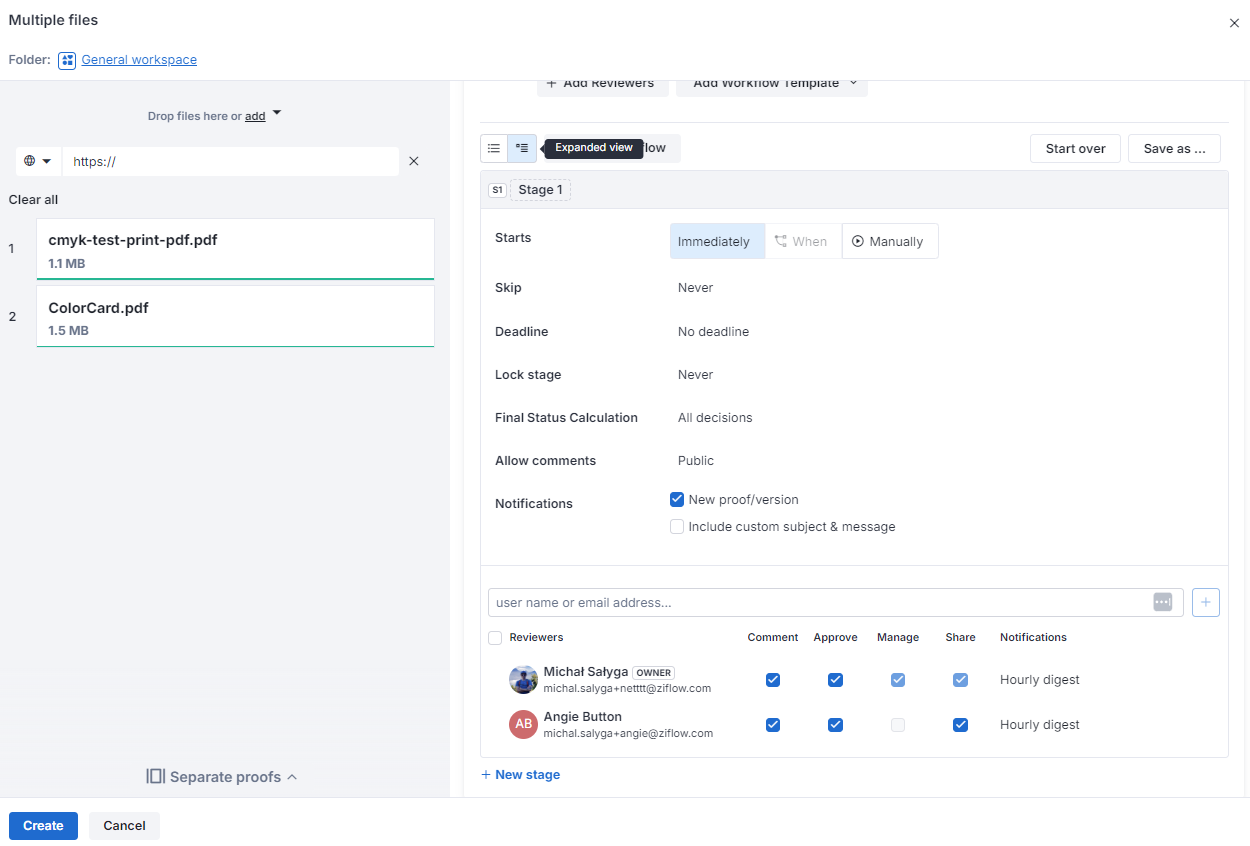Select the ColorCard.pdf file item
Viewport: 1250px width, 846px height.
click(235, 317)
